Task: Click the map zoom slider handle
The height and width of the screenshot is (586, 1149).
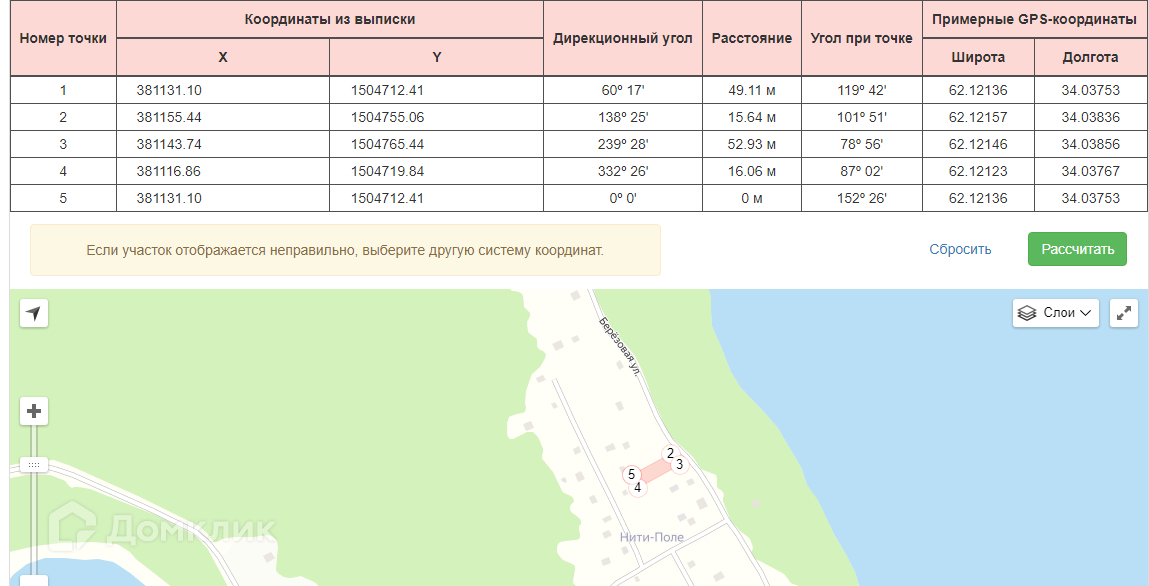Action: pyautogui.click(x=34, y=465)
